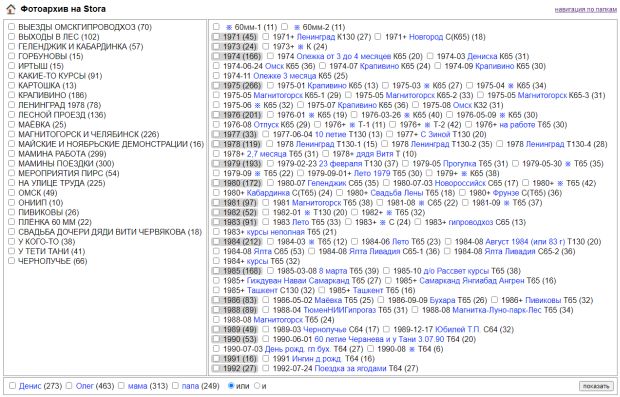The image size is (620, 397).
Task: Select the 'или' radio button
Action: pyautogui.click(x=231, y=386)
